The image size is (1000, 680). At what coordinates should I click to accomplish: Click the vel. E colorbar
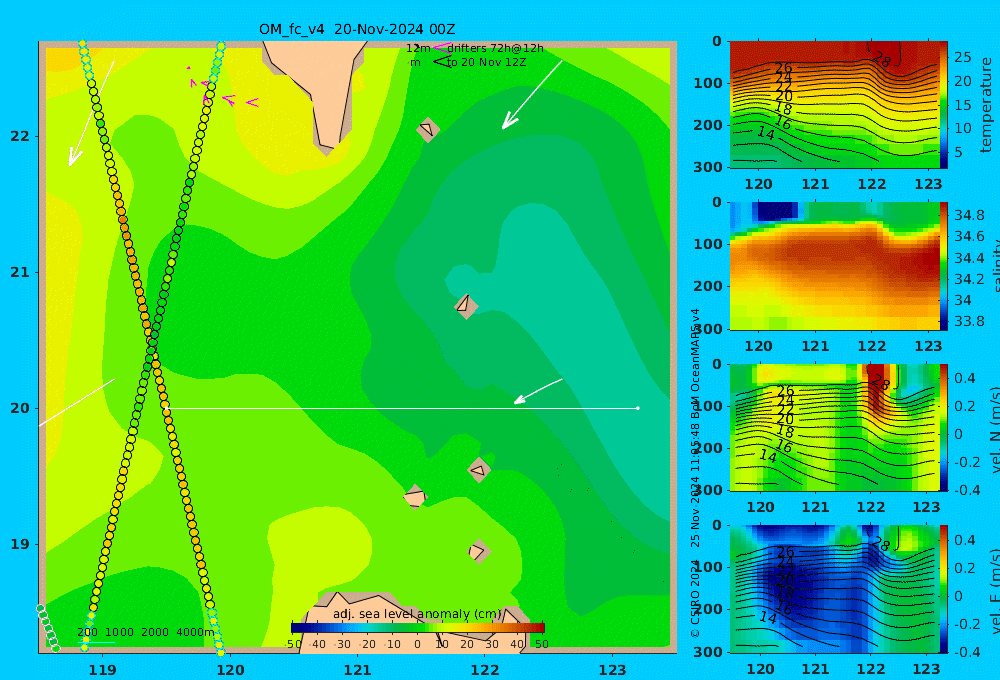944,589
